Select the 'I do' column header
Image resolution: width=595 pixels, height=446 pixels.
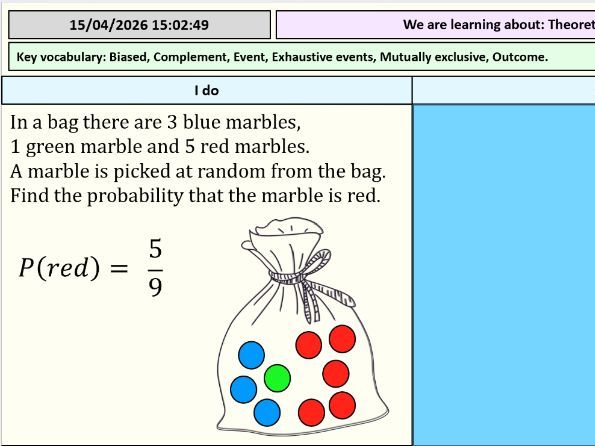(x=206, y=90)
